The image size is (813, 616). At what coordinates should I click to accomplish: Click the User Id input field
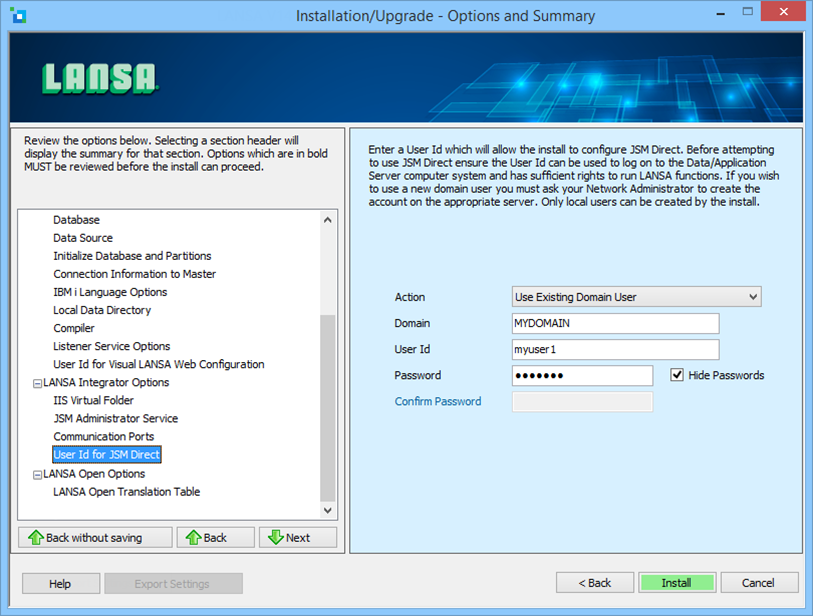(x=615, y=349)
